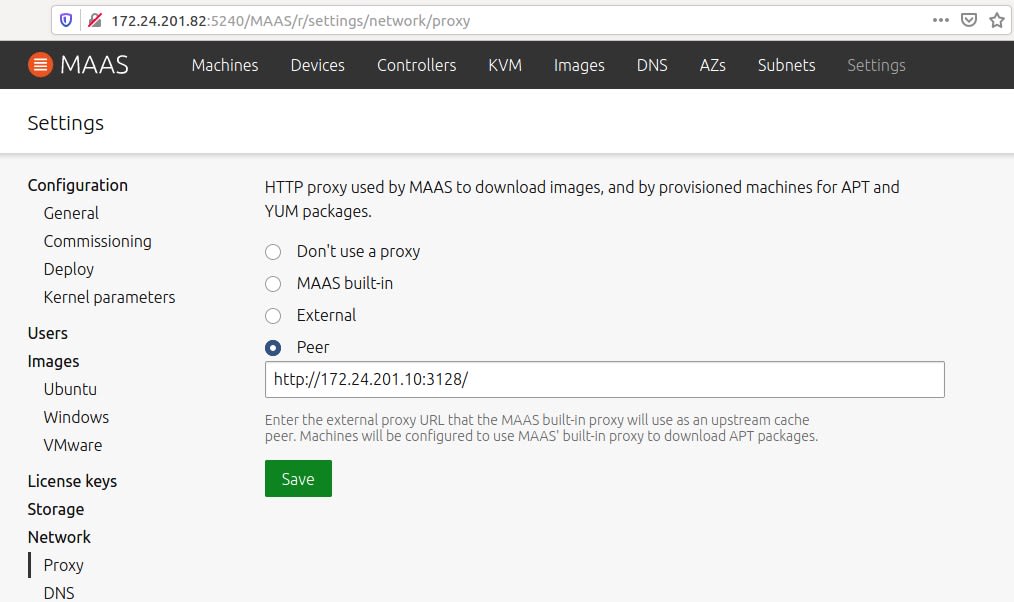Viewport: 1014px width, 602px height.
Task: Select the "Don't use a proxy" radio button
Action: click(x=273, y=252)
